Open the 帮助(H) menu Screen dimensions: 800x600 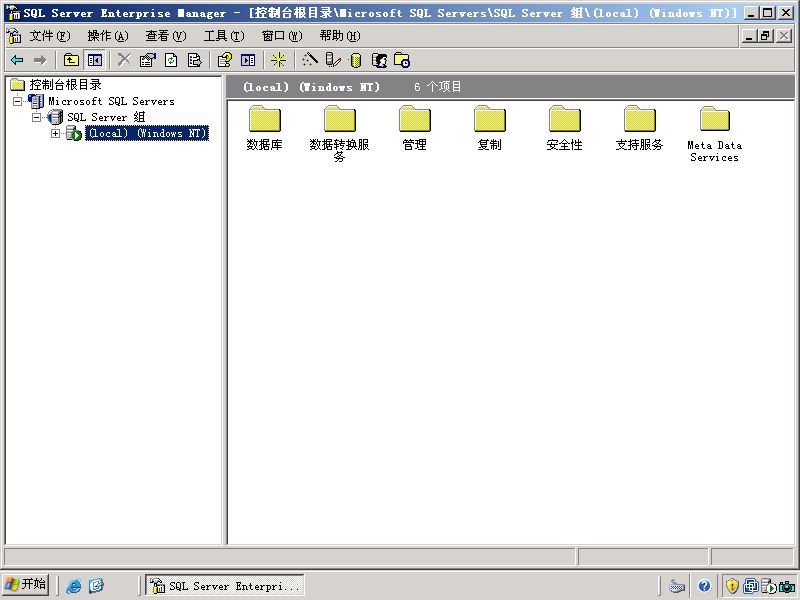click(340, 36)
